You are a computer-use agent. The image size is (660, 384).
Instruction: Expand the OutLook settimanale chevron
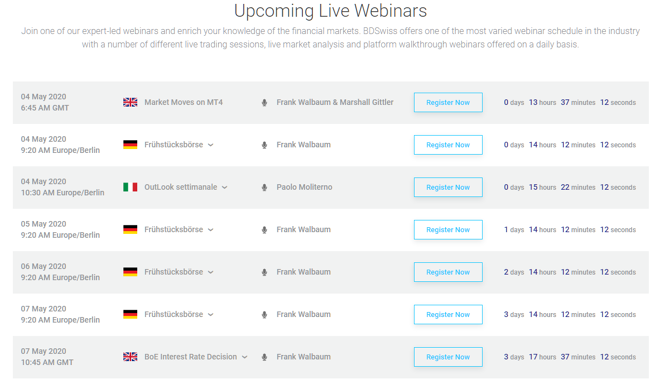[x=225, y=187]
